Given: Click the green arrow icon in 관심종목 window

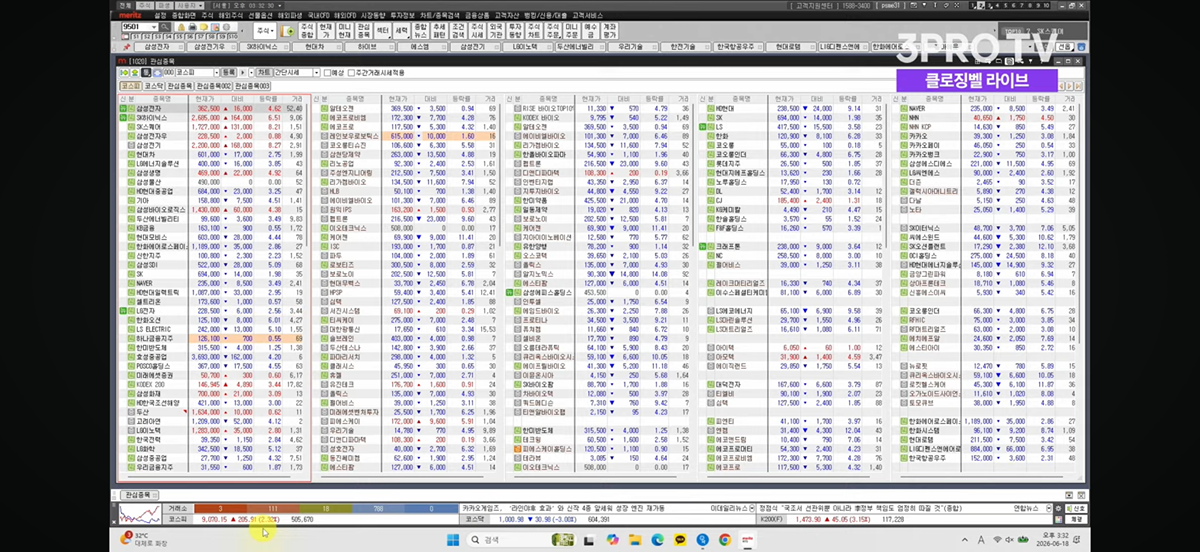Looking at the screenshot, I should click(124, 72).
